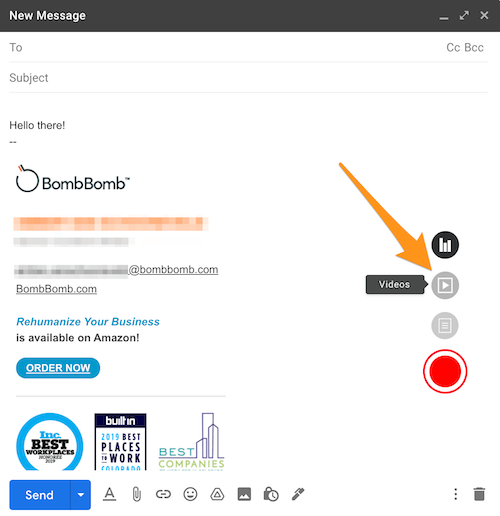
Task: Focus the Subject field
Action: 248,78
